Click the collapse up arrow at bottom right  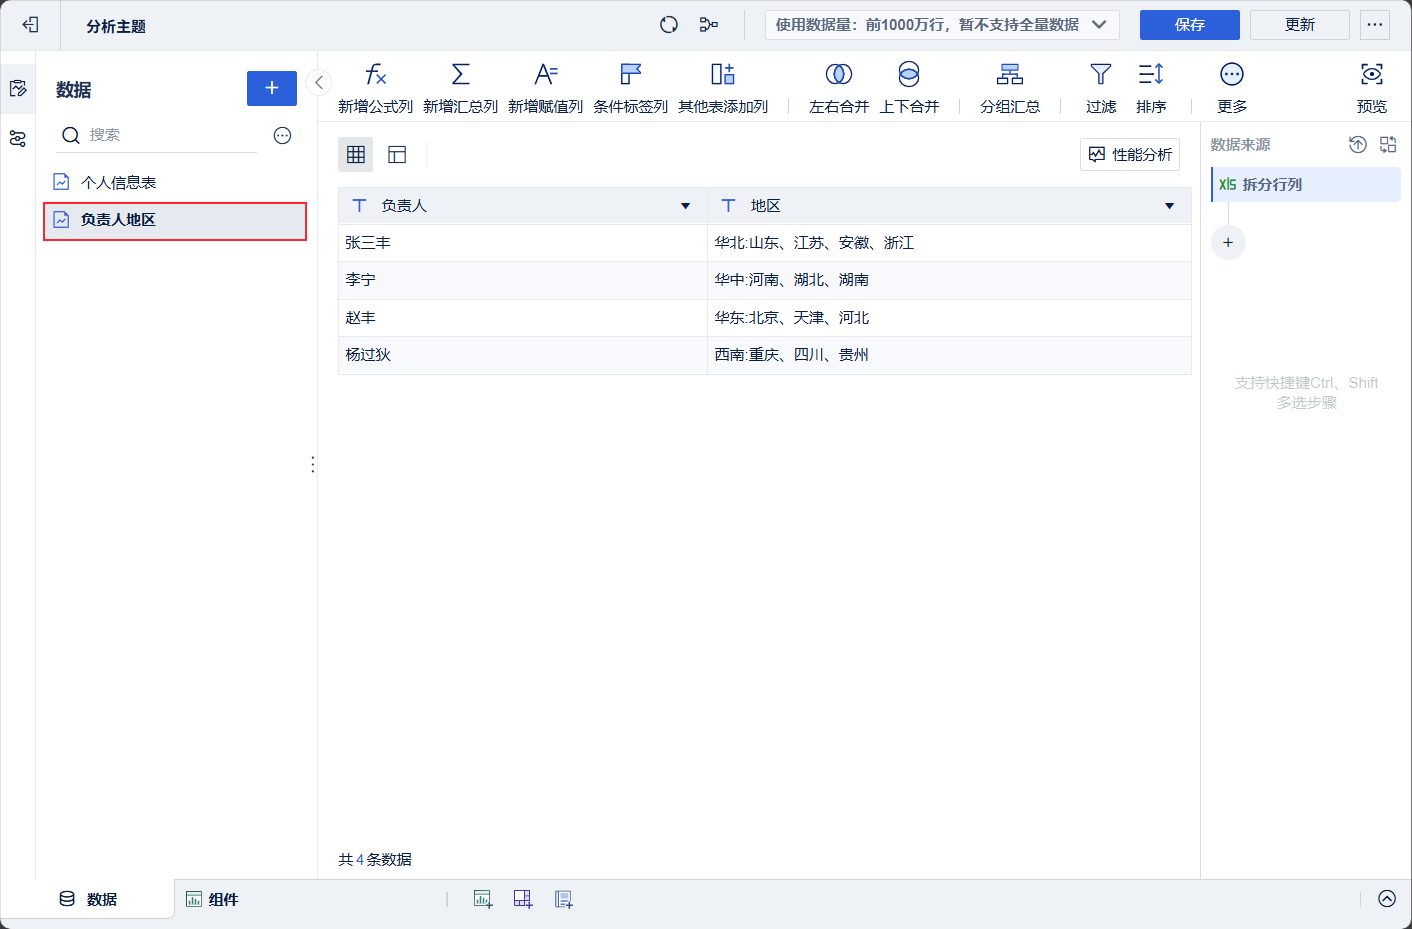(1387, 898)
